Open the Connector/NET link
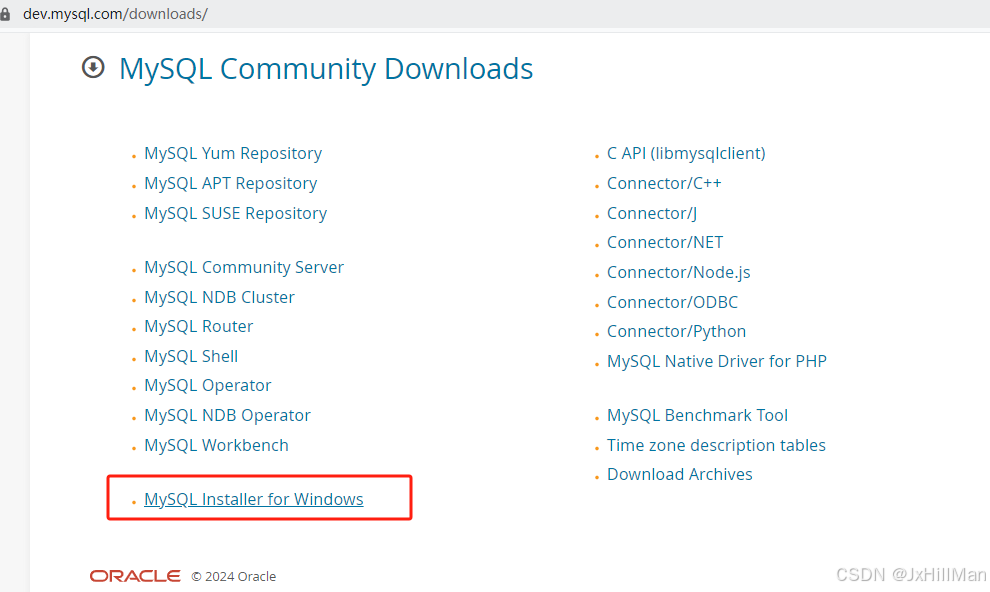The image size is (990, 592). tap(665, 242)
